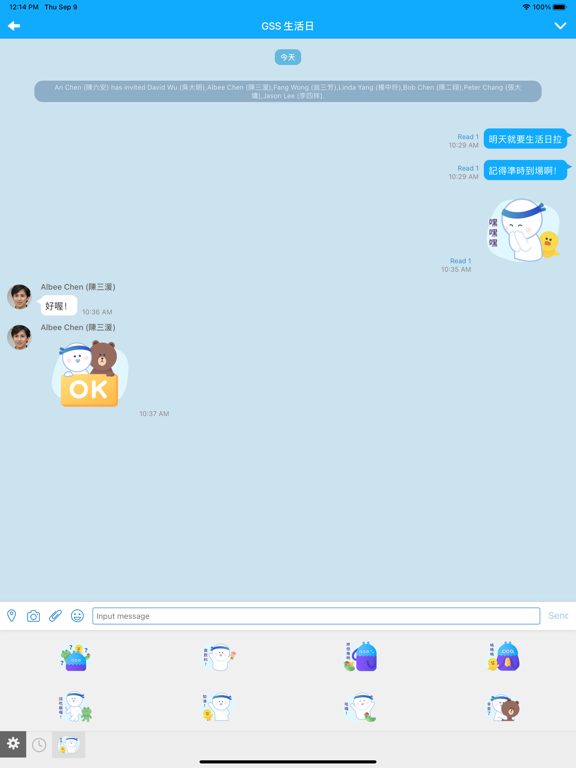Image resolution: width=576 pixels, height=768 pixels.
Task: Tap the 今天 date label
Action: 288,57
